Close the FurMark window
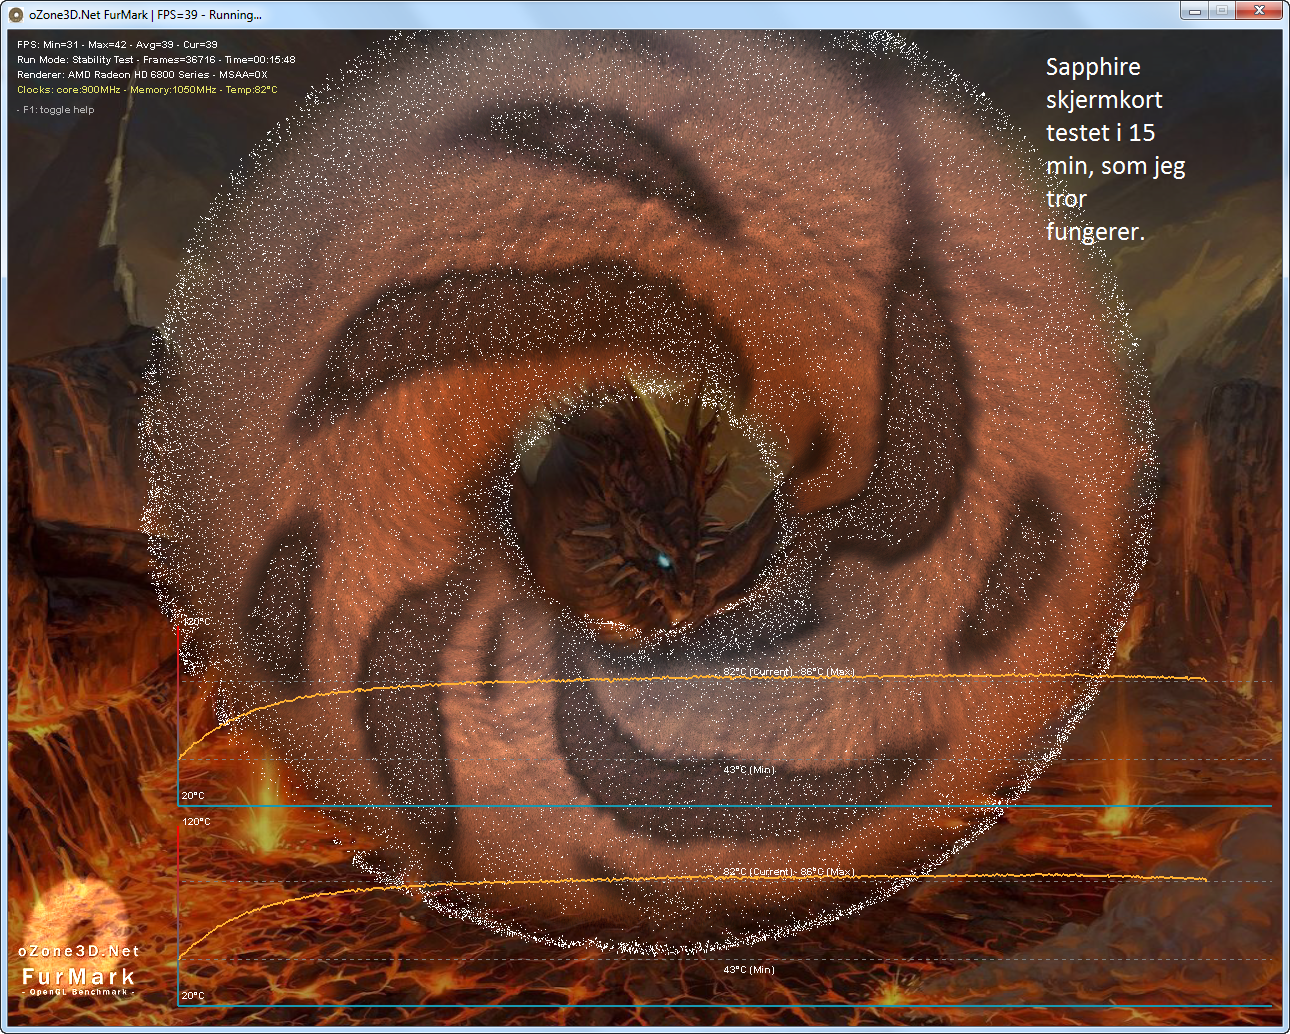The image size is (1290, 1034). [1259, 11]
